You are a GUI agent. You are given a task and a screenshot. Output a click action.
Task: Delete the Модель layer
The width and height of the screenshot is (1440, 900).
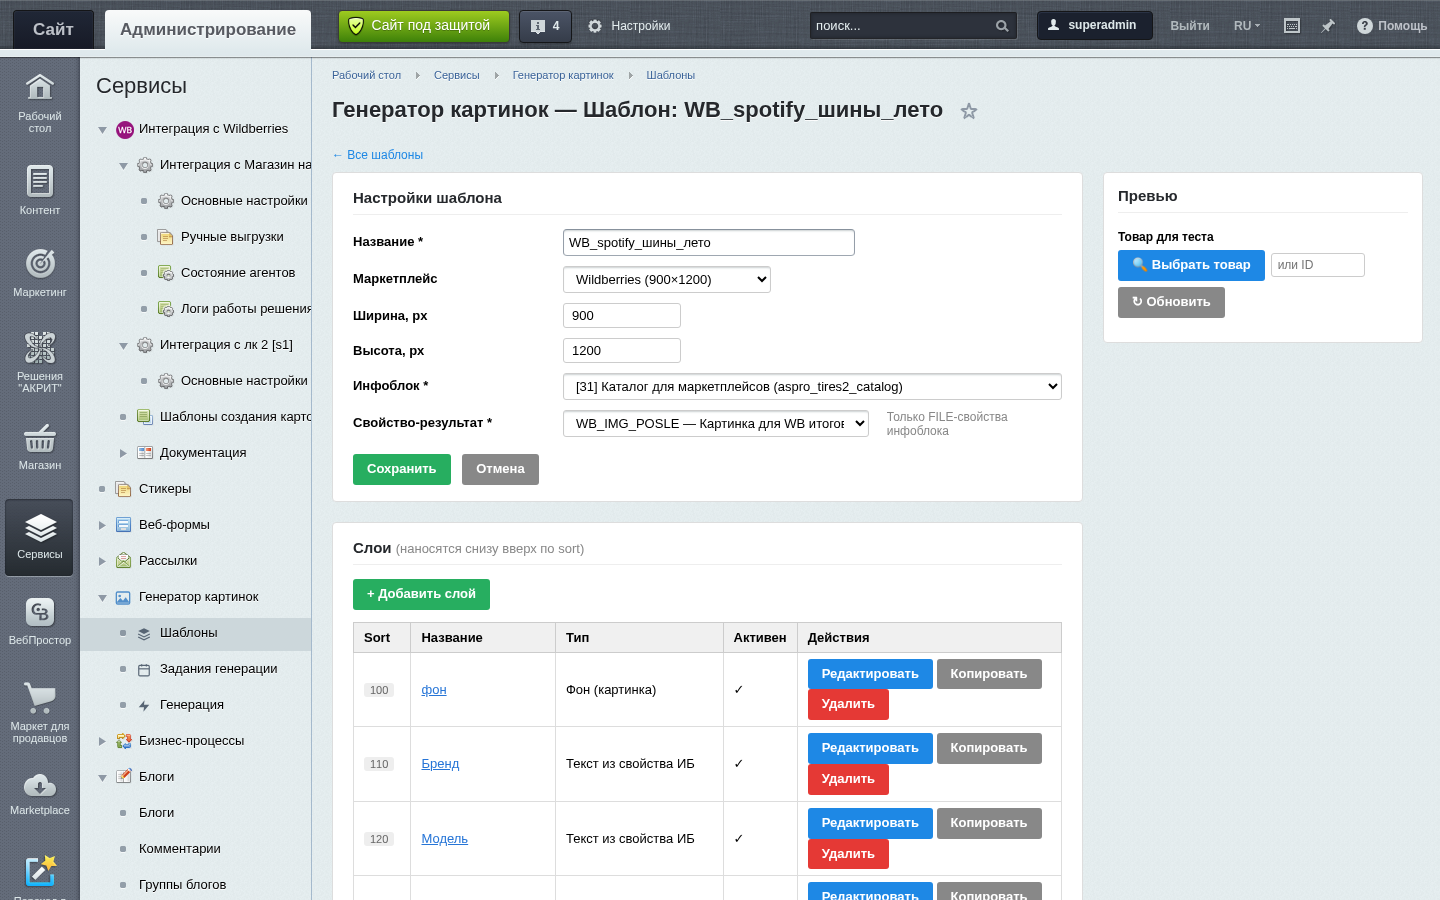coord(848,854)
